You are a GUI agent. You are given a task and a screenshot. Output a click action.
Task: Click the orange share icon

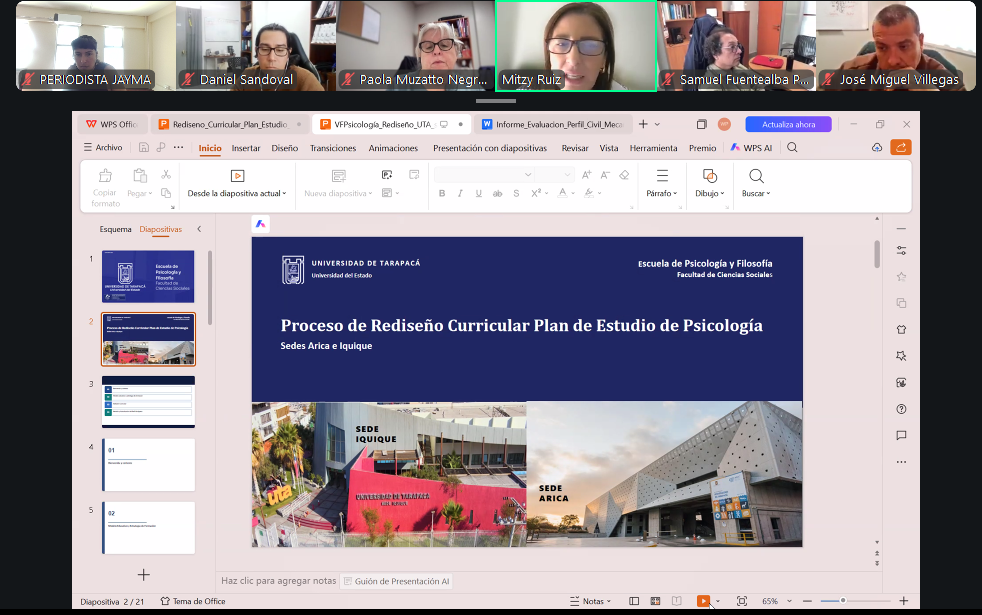pos(901,147)
